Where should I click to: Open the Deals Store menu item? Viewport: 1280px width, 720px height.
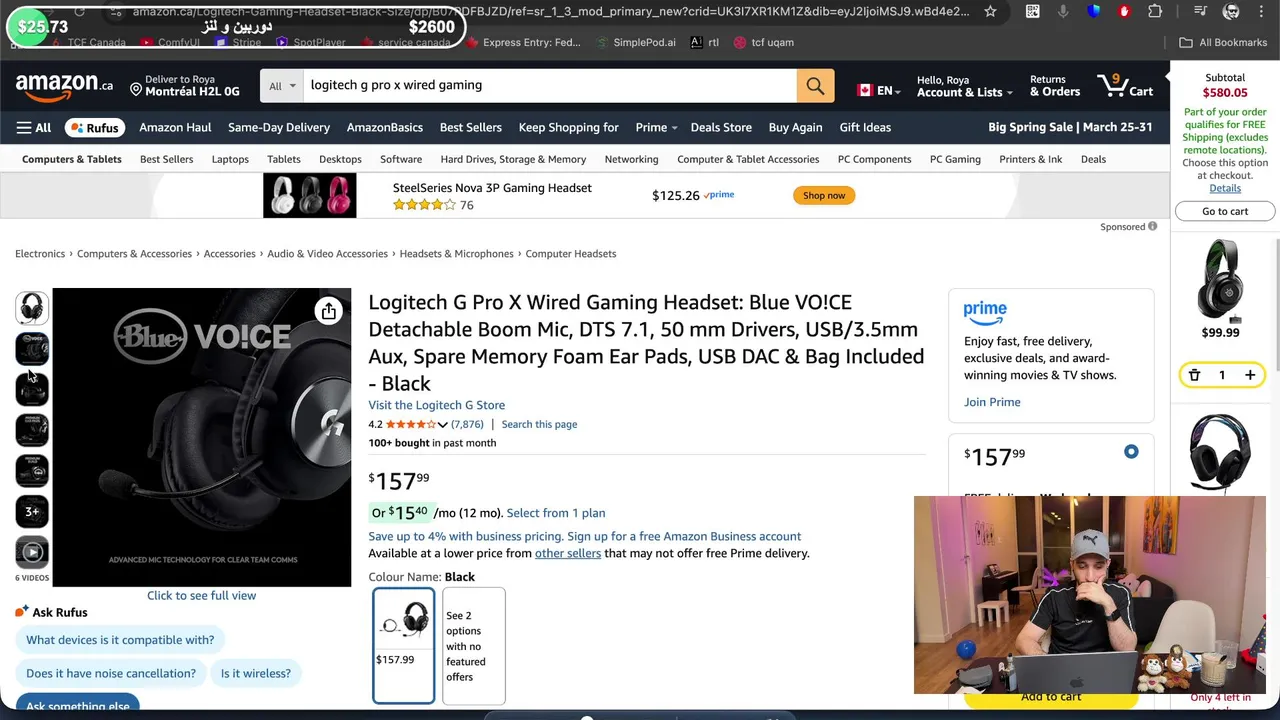[x=721, y=128]
